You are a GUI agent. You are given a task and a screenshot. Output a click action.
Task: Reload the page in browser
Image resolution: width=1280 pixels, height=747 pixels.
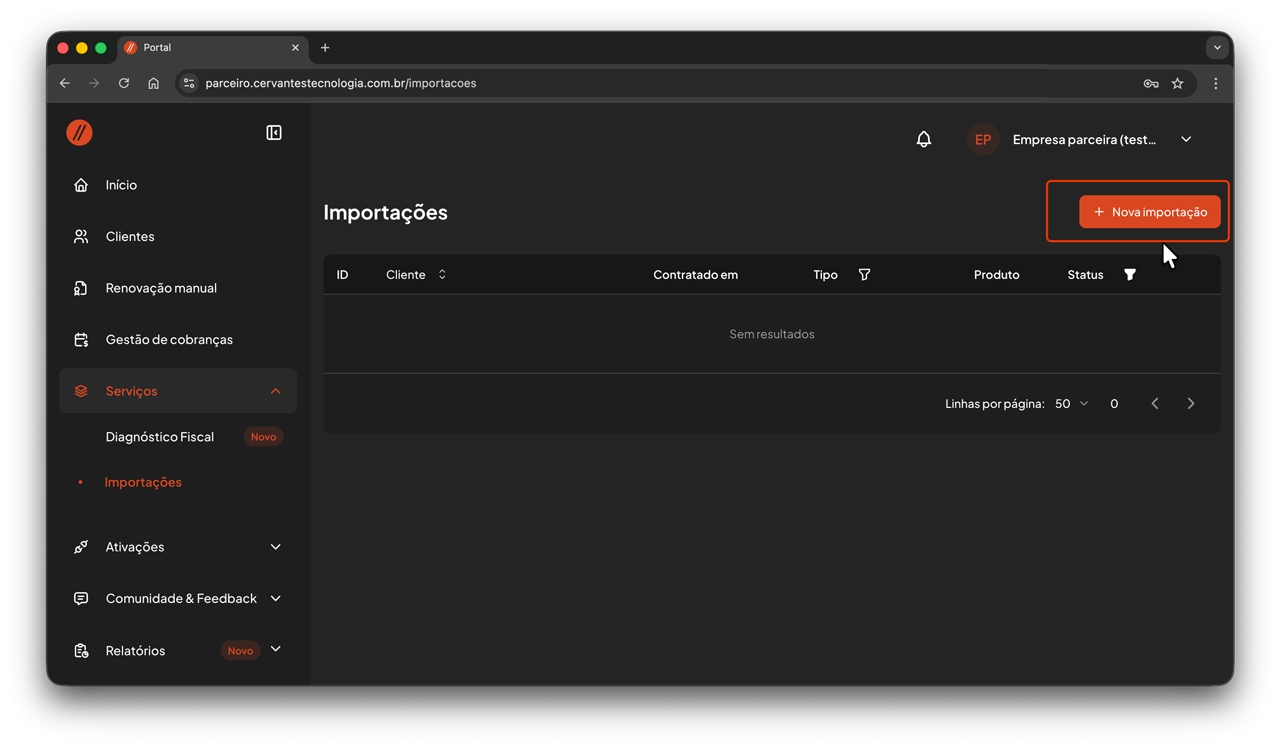[x=124, y=84]
